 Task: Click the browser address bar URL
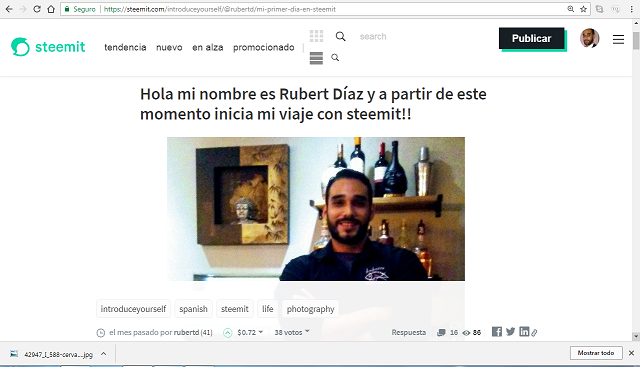coord(220,9)
